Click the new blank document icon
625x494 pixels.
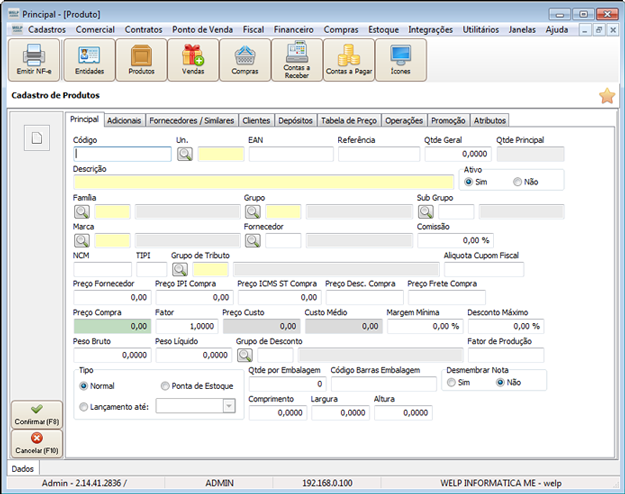click(37, 138)
